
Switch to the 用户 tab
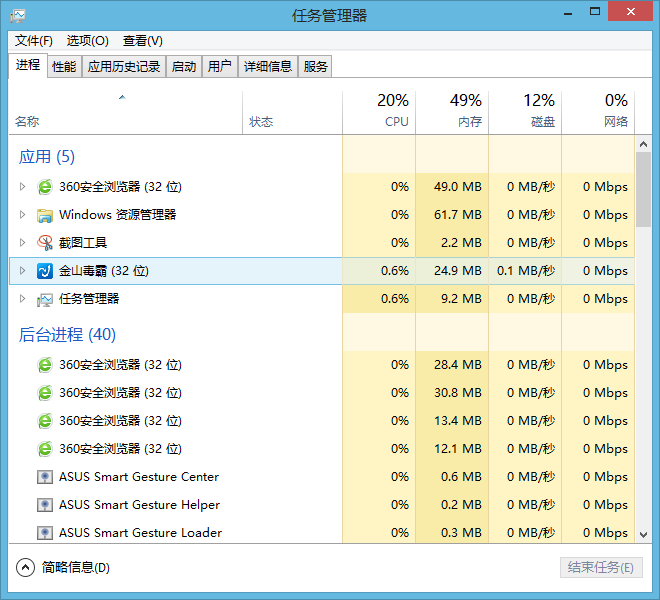(x=220, y=67)
